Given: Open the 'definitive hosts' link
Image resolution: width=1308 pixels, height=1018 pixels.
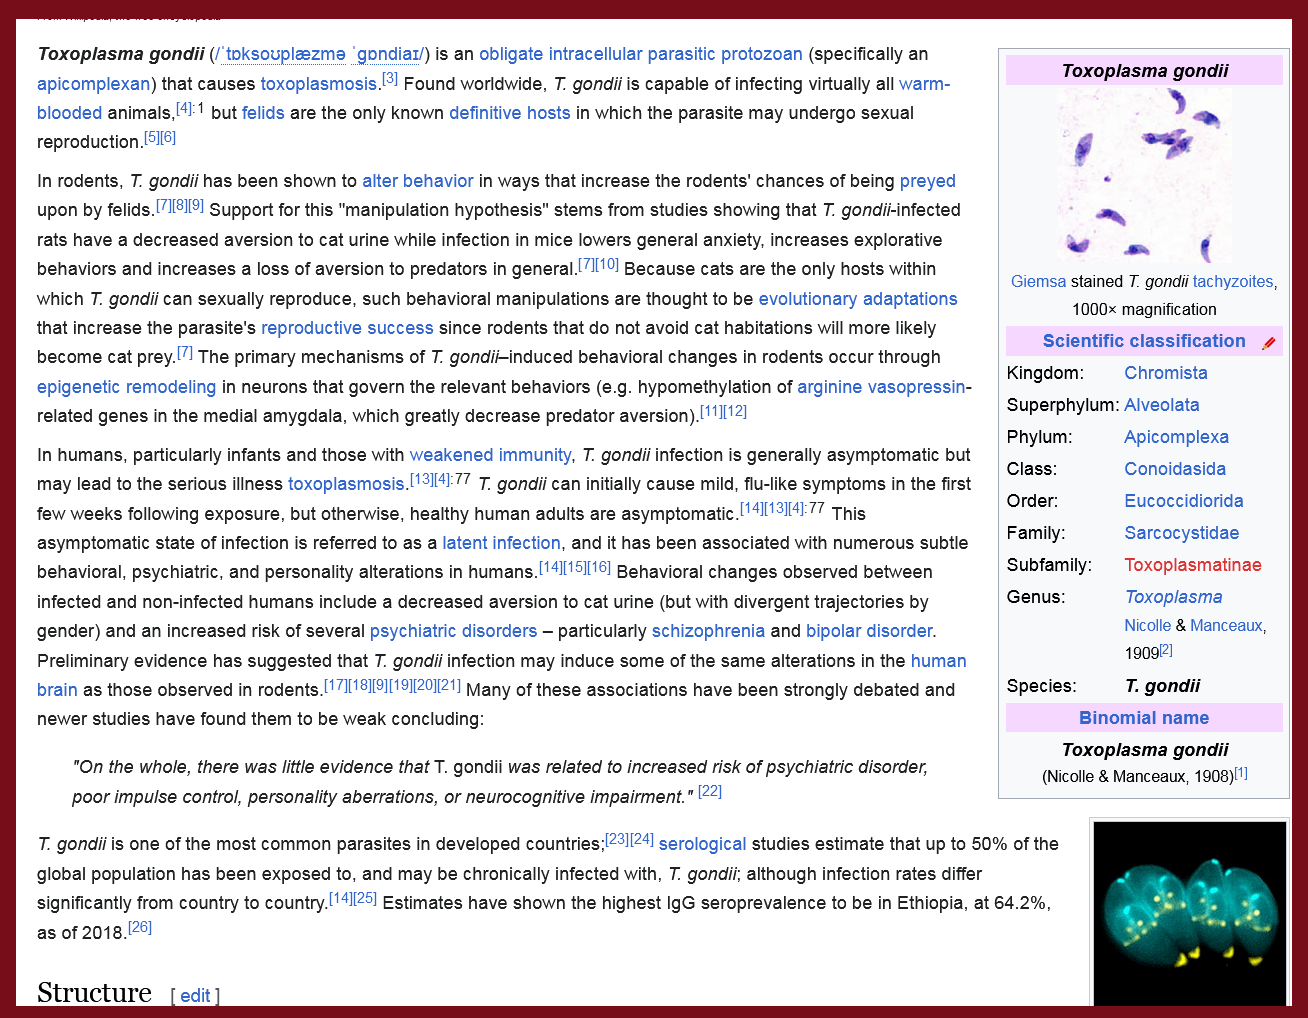Looking at the screenshot, I should coord(510,113).
